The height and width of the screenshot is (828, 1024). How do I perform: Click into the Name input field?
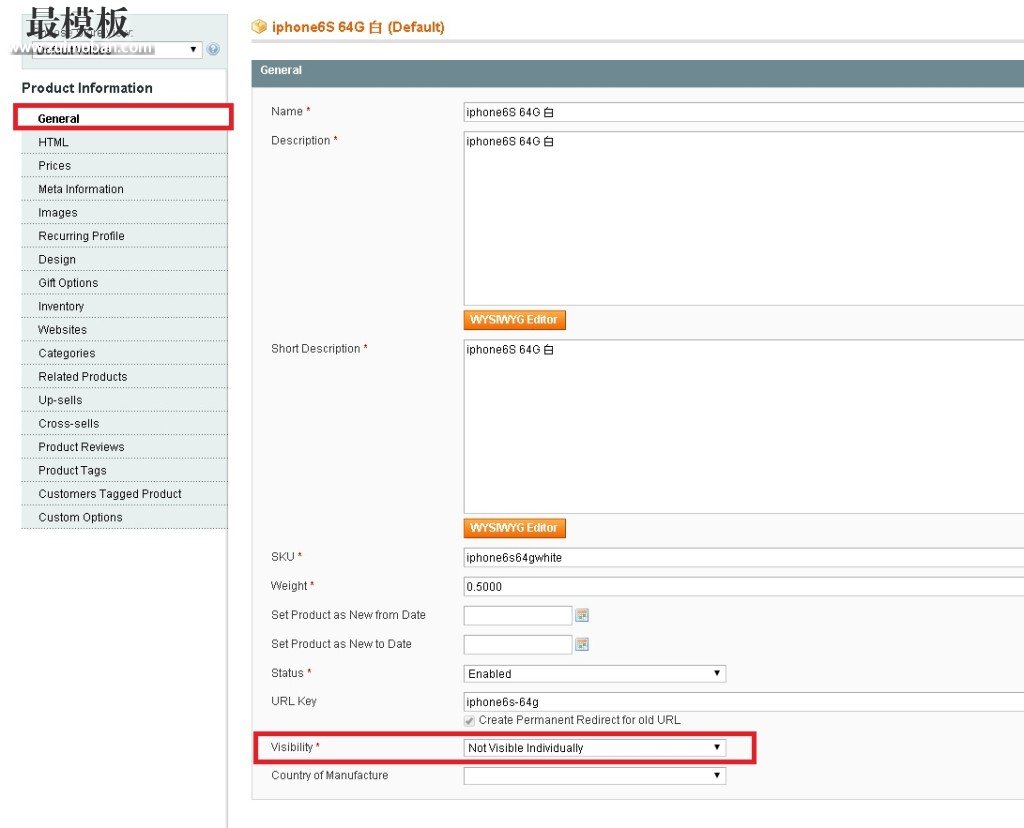pos(744,112)
